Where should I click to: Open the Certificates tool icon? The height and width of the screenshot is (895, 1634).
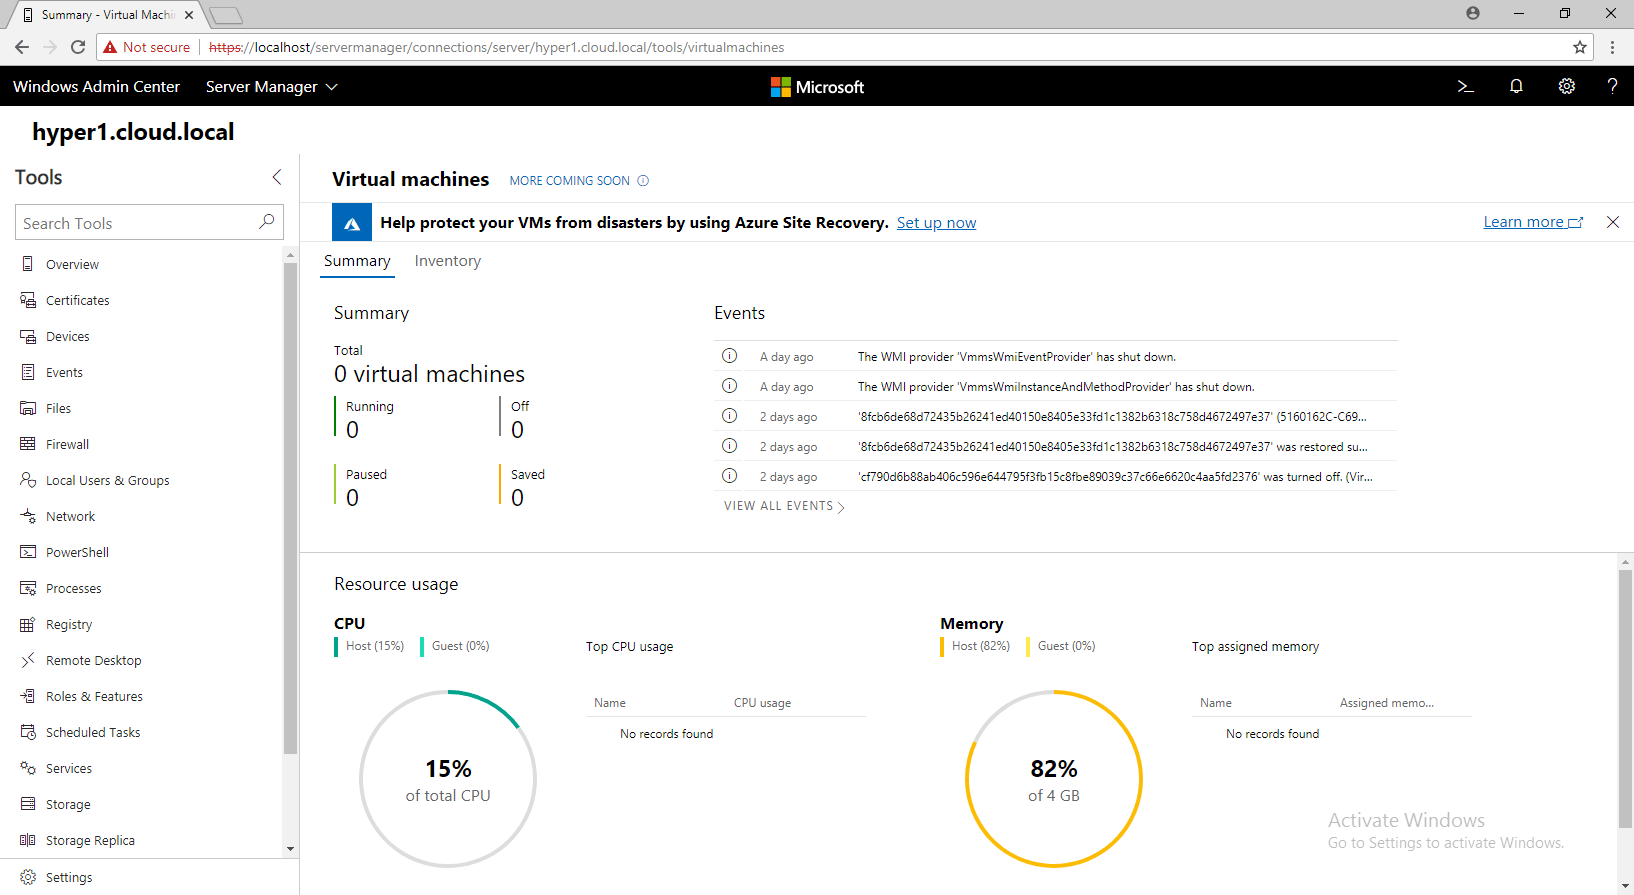pyautogui.click(x=28, y=300)
